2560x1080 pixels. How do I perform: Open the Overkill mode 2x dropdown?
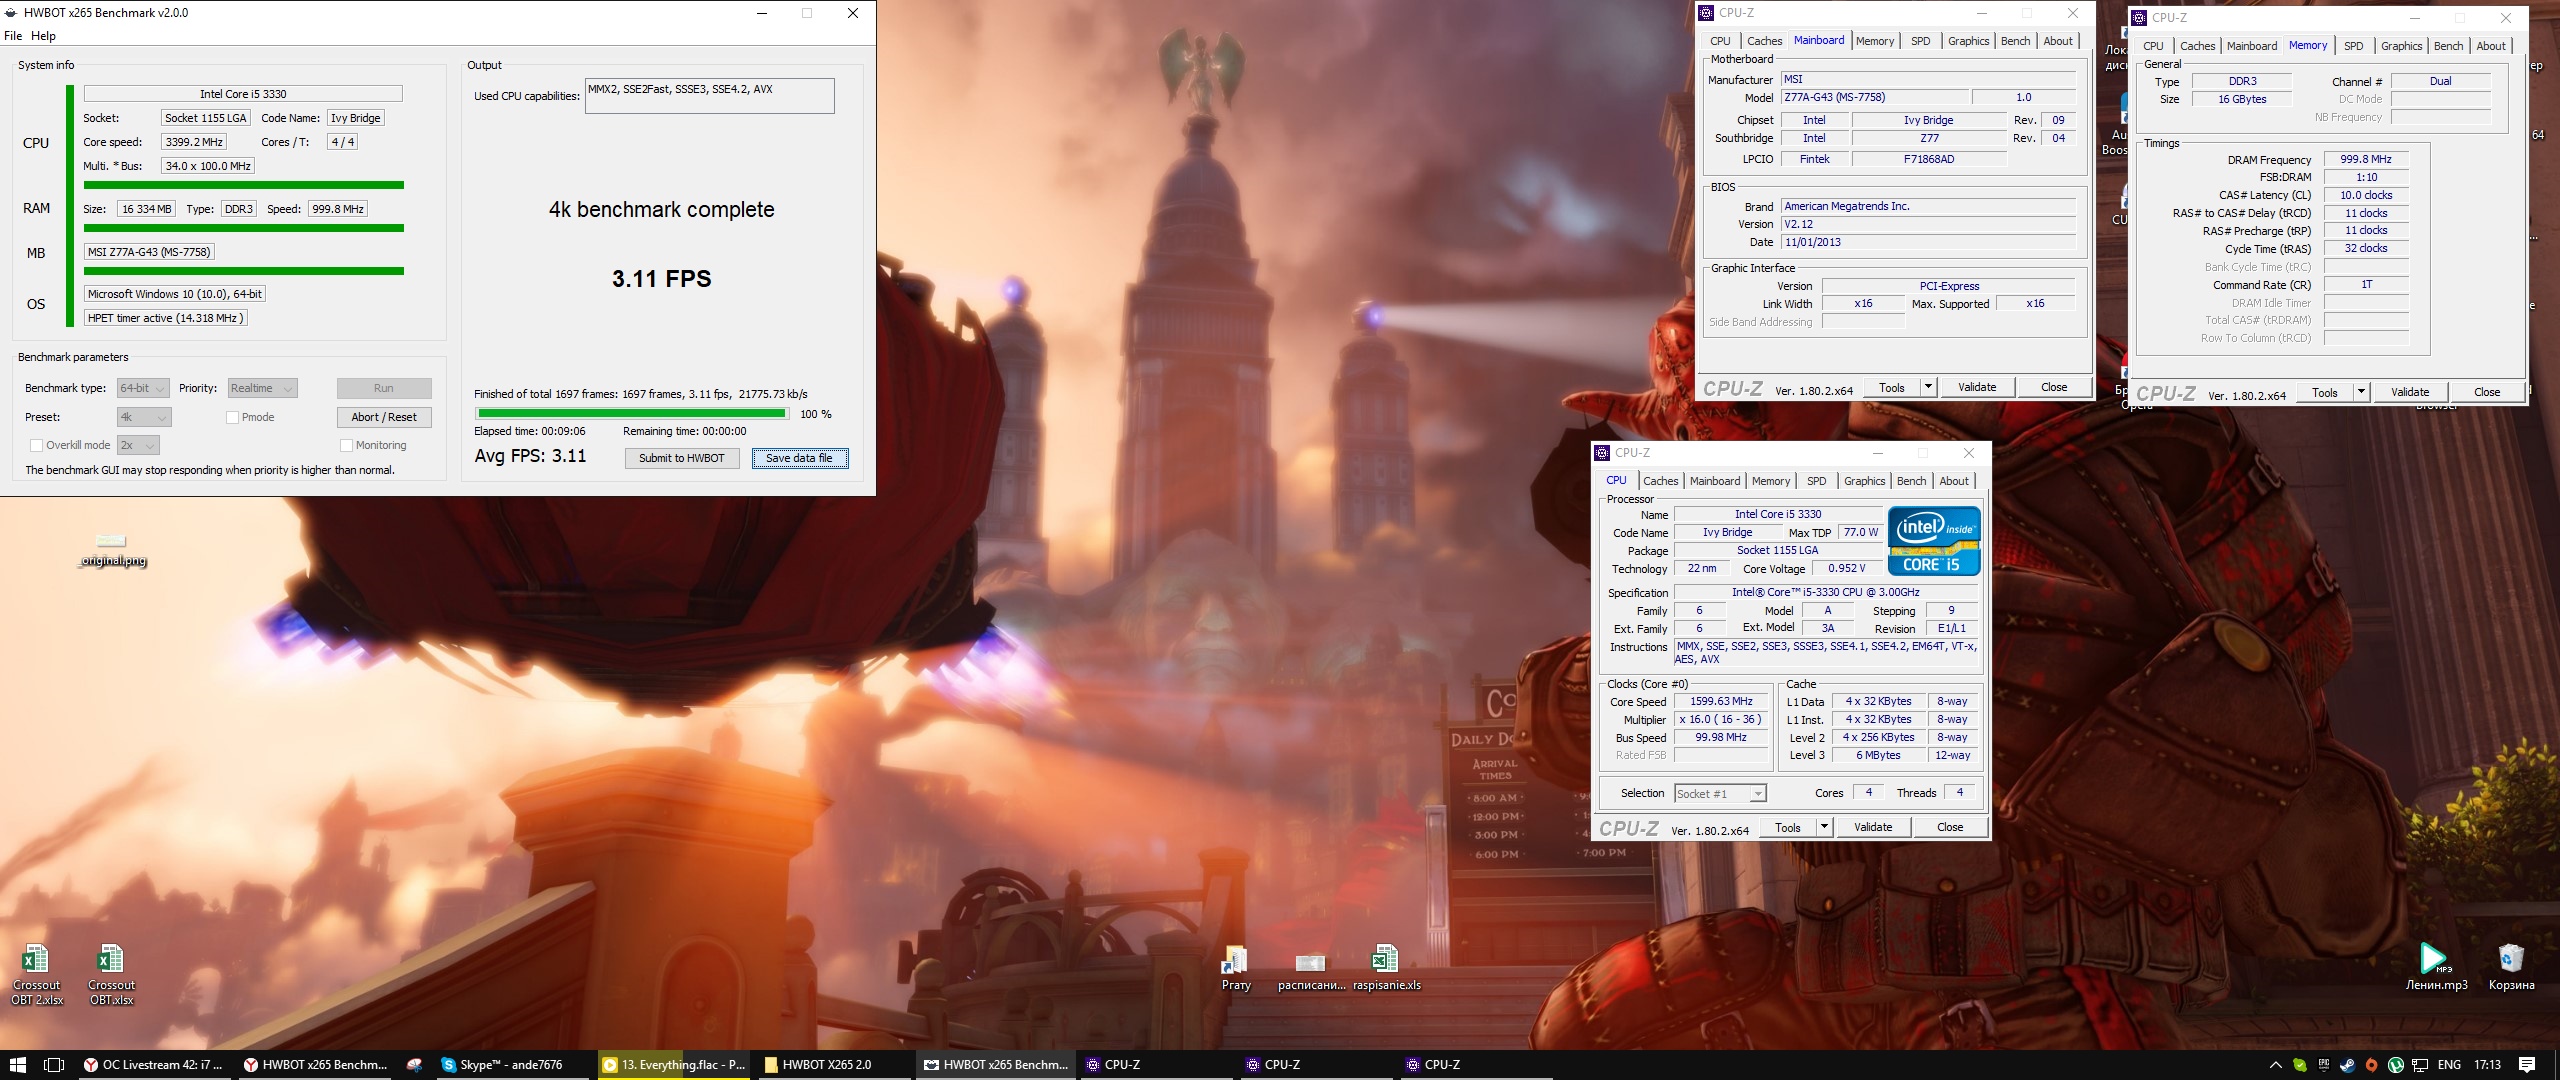pyautogui.click(x=138, y=446)
